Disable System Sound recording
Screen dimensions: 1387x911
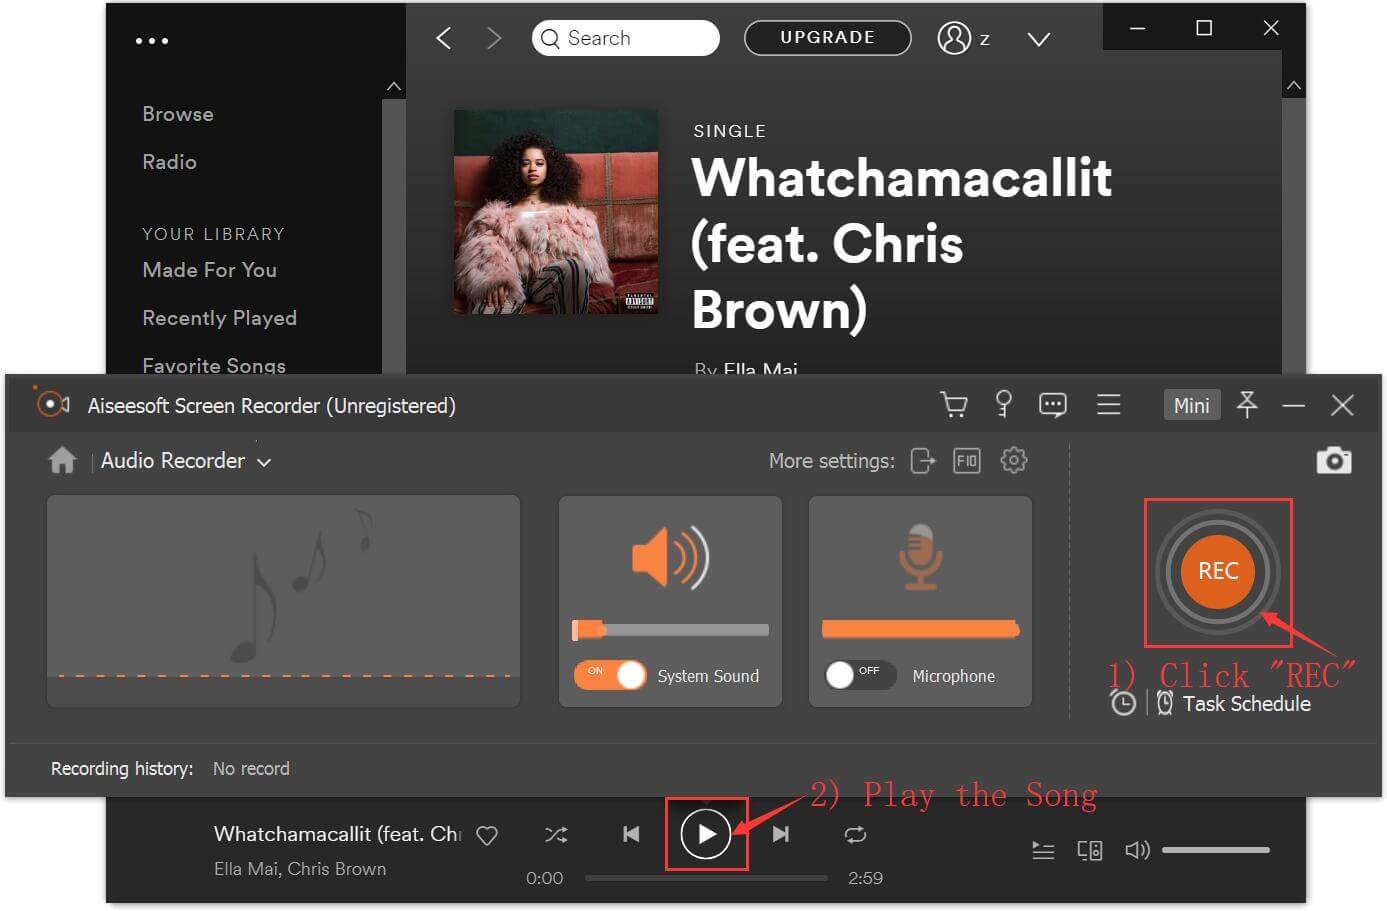tap(610, 675)
